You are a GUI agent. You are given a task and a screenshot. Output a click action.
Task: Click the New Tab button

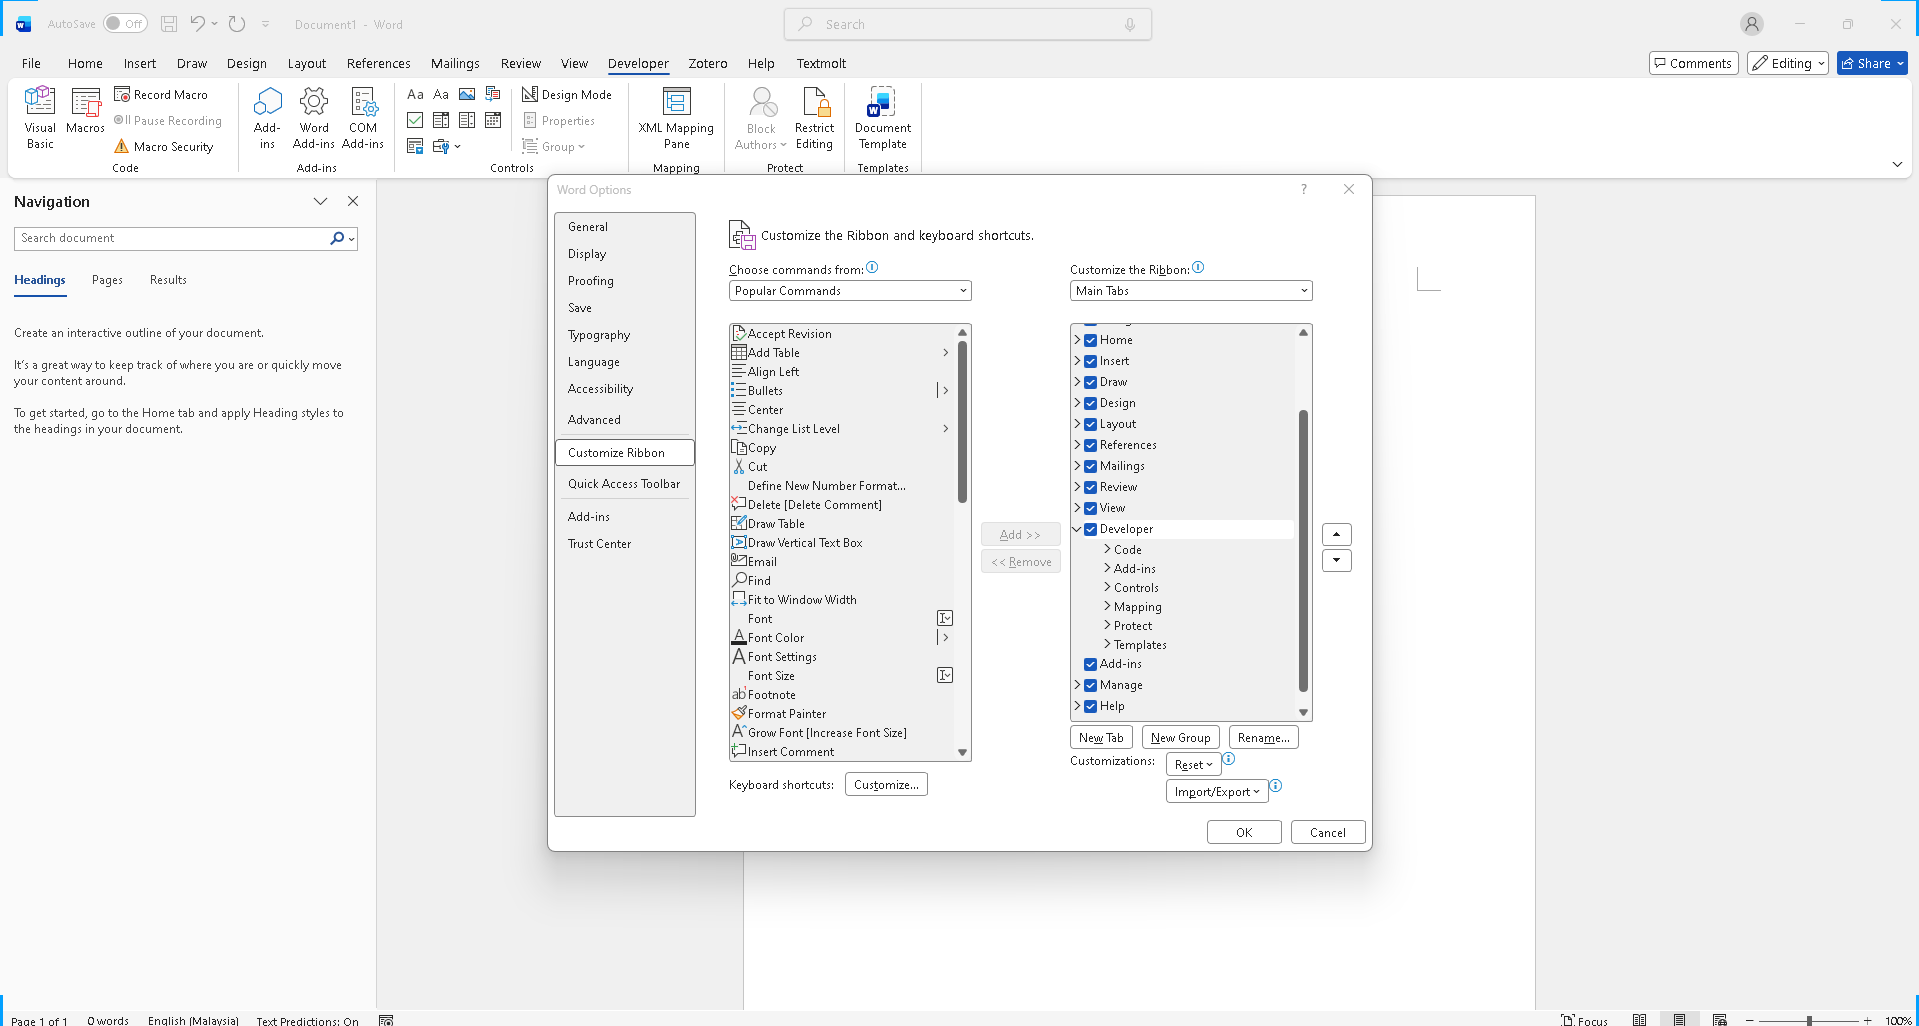tap(1101, 737)
